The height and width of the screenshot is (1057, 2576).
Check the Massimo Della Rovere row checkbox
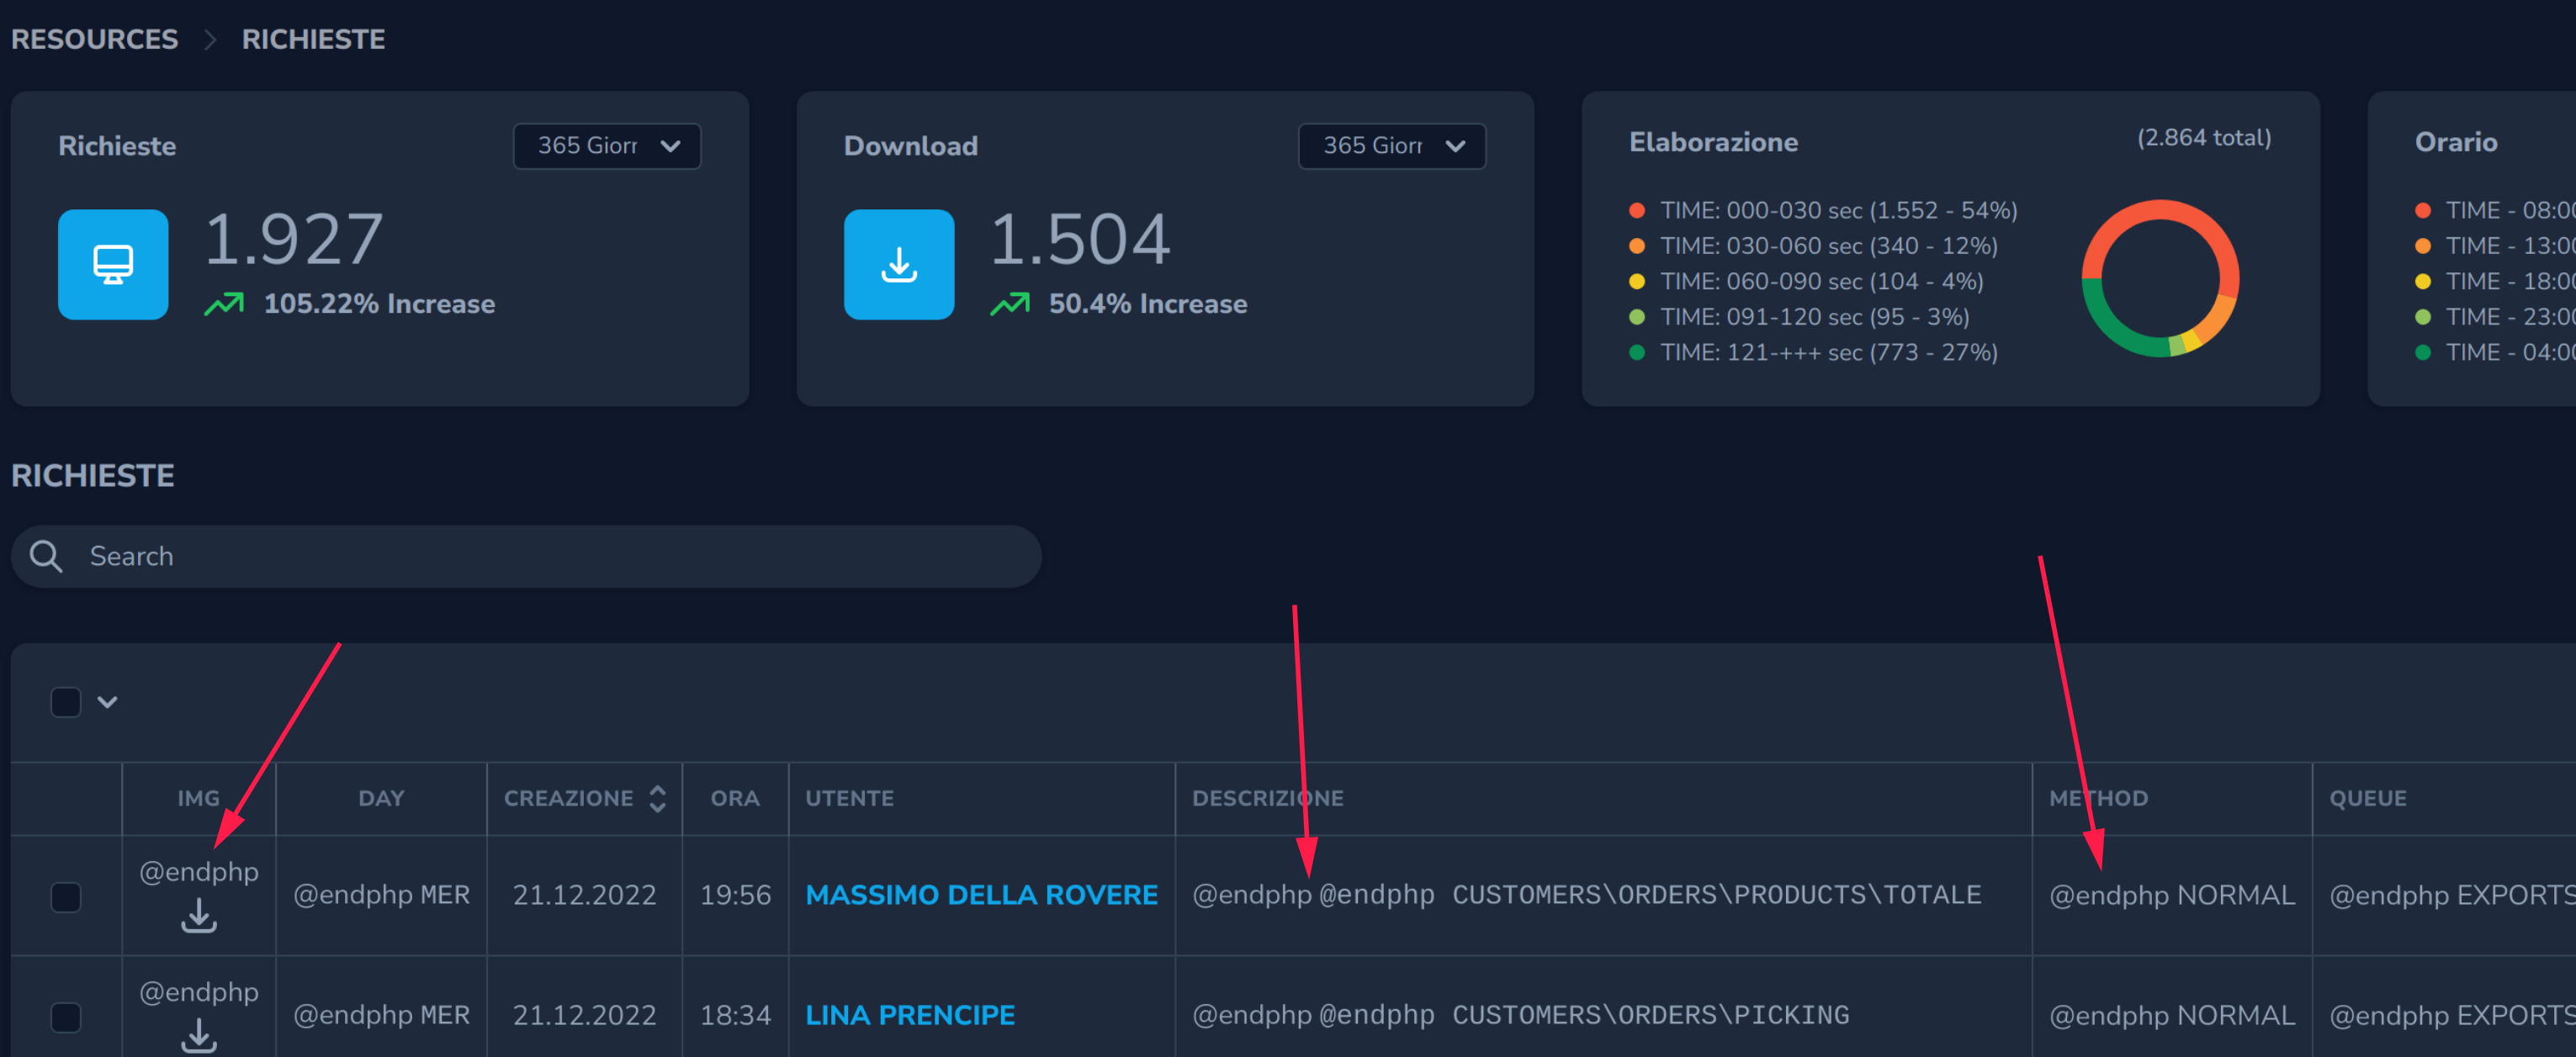tap(66, 896)
